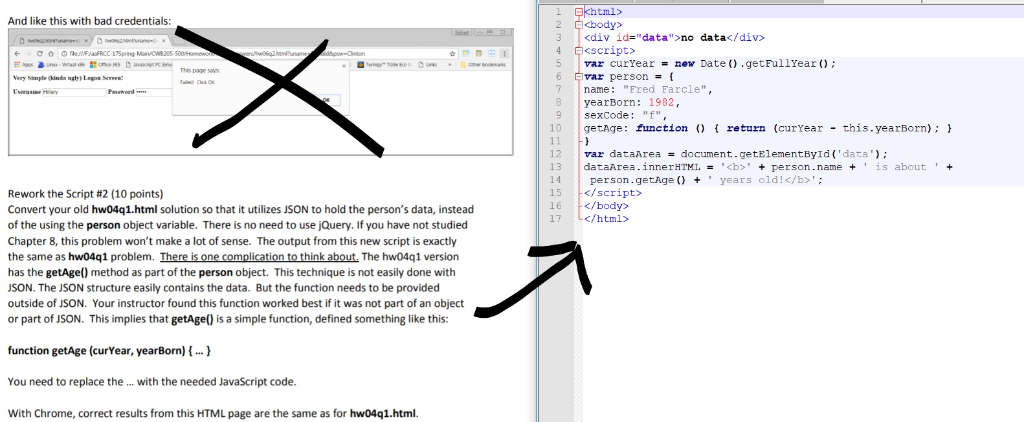Click the Password input field
Screen dimensions: 1024x422
point(154,92)
